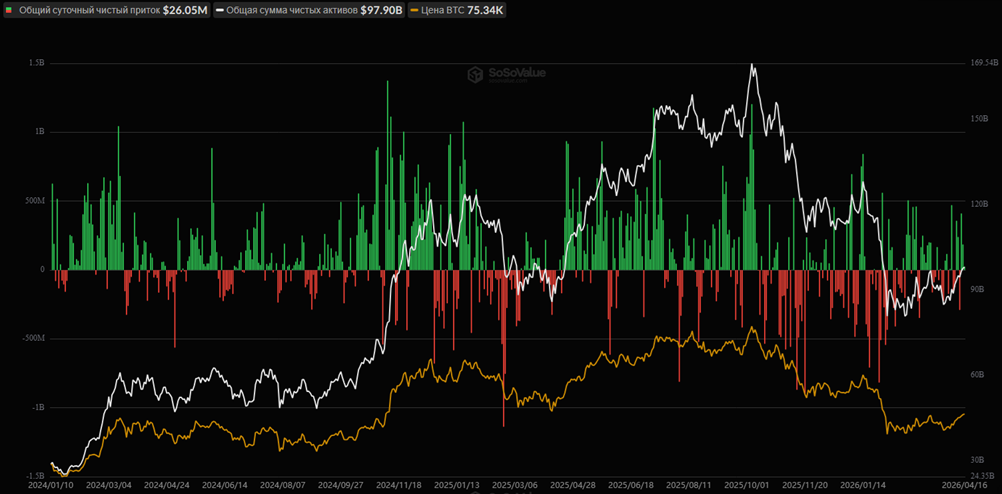
Task: Click the 2025/06/18 date axis label
Action: pos(630,485)
